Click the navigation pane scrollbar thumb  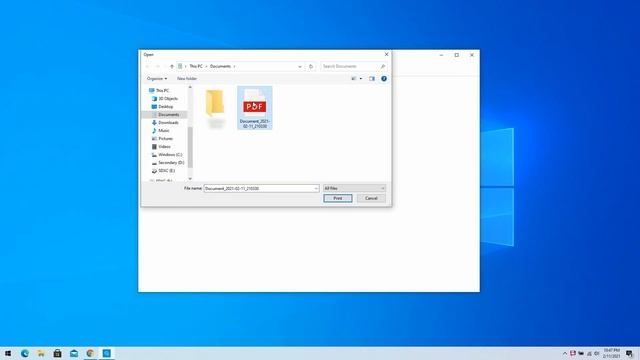(x=190, y=147)
